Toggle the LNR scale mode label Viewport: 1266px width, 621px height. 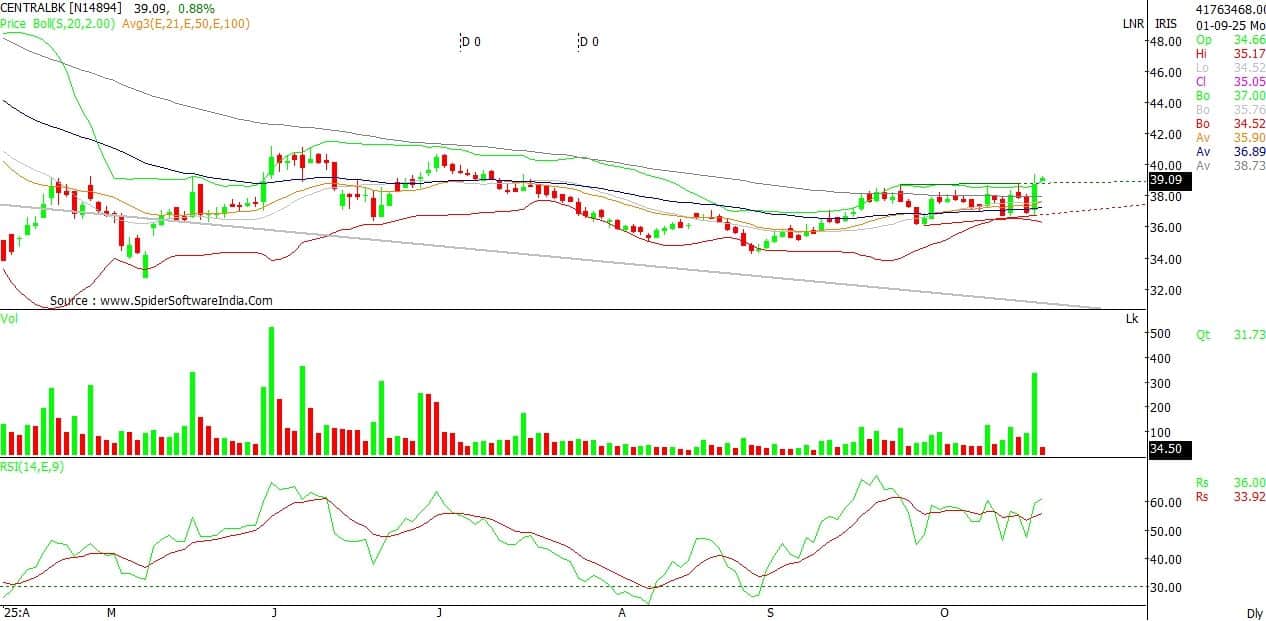pyautogui.click(x=1133, y=22)
